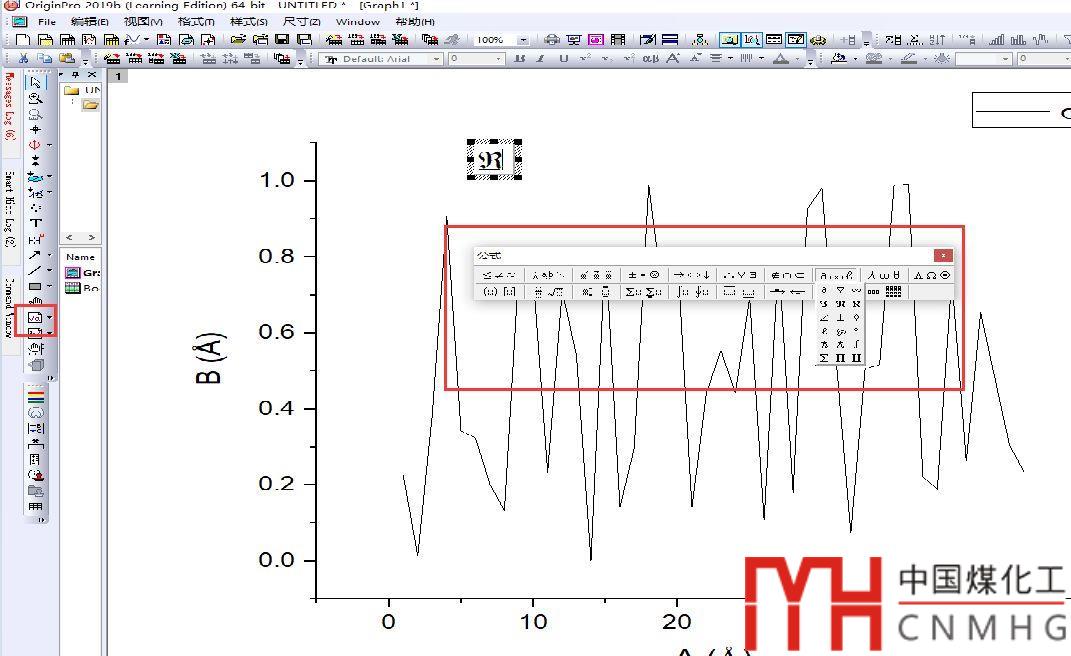Select the Pointer arrow tool
This screenshot has width=1071, height=656.
pyautogui.click(x=36, y=82)
